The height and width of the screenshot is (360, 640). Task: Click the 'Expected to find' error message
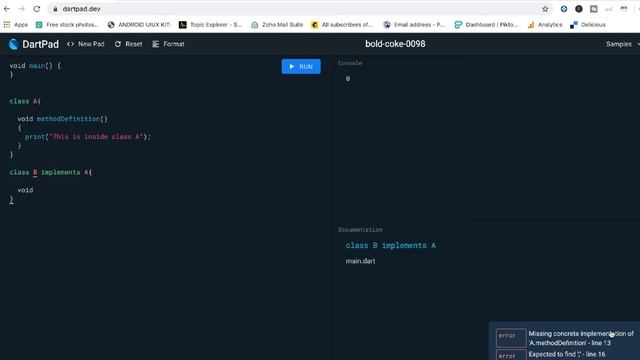tap(567, 354)
